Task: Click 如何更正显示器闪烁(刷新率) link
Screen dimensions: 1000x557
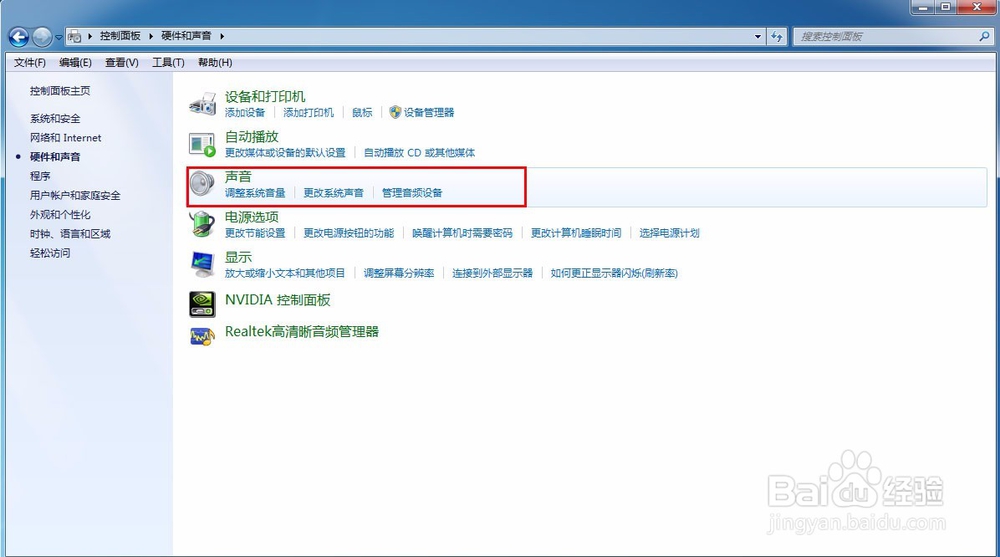Action: point(614,273)
